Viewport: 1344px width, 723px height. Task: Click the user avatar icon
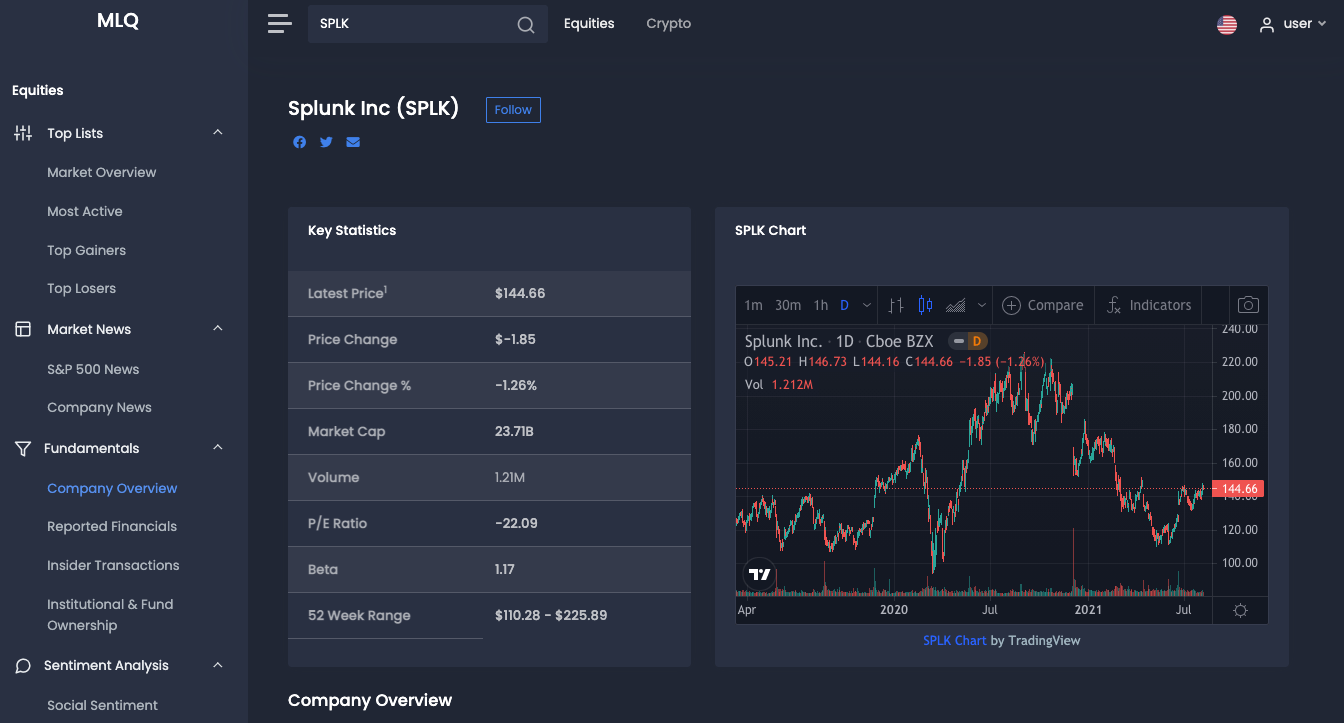(x=1267, y=24)
